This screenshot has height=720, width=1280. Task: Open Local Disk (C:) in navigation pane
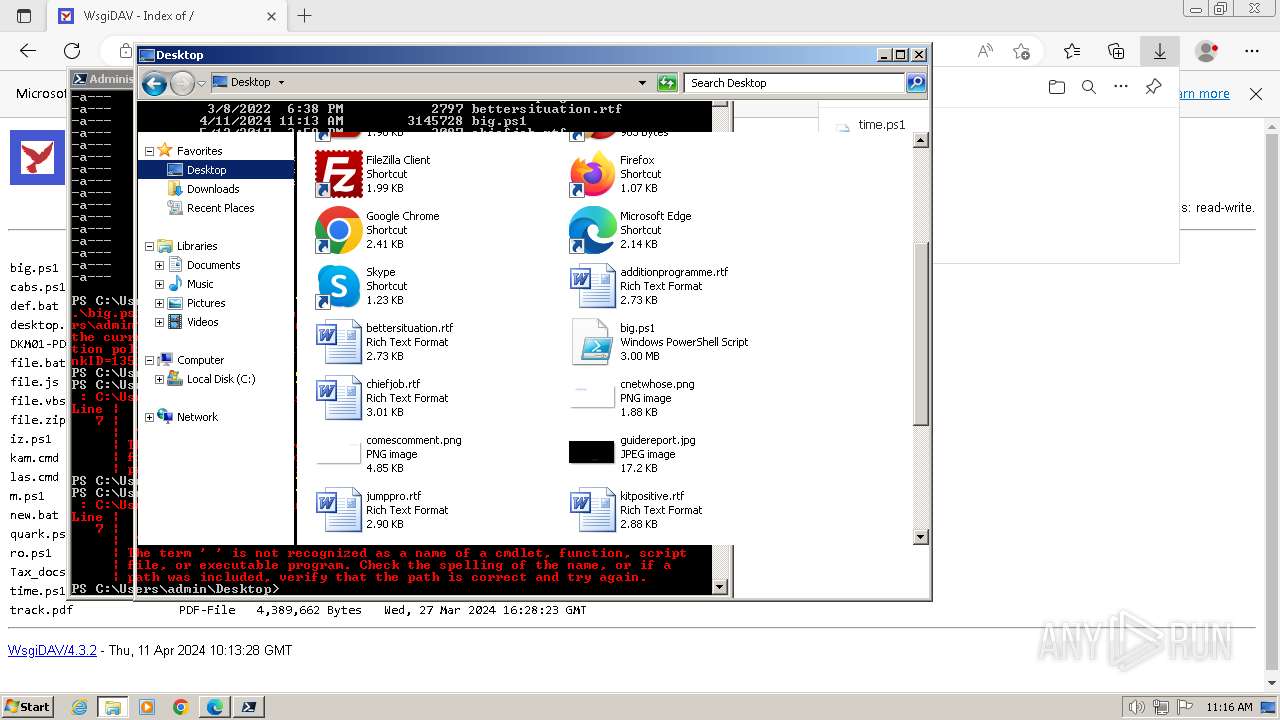coord(221,379)
